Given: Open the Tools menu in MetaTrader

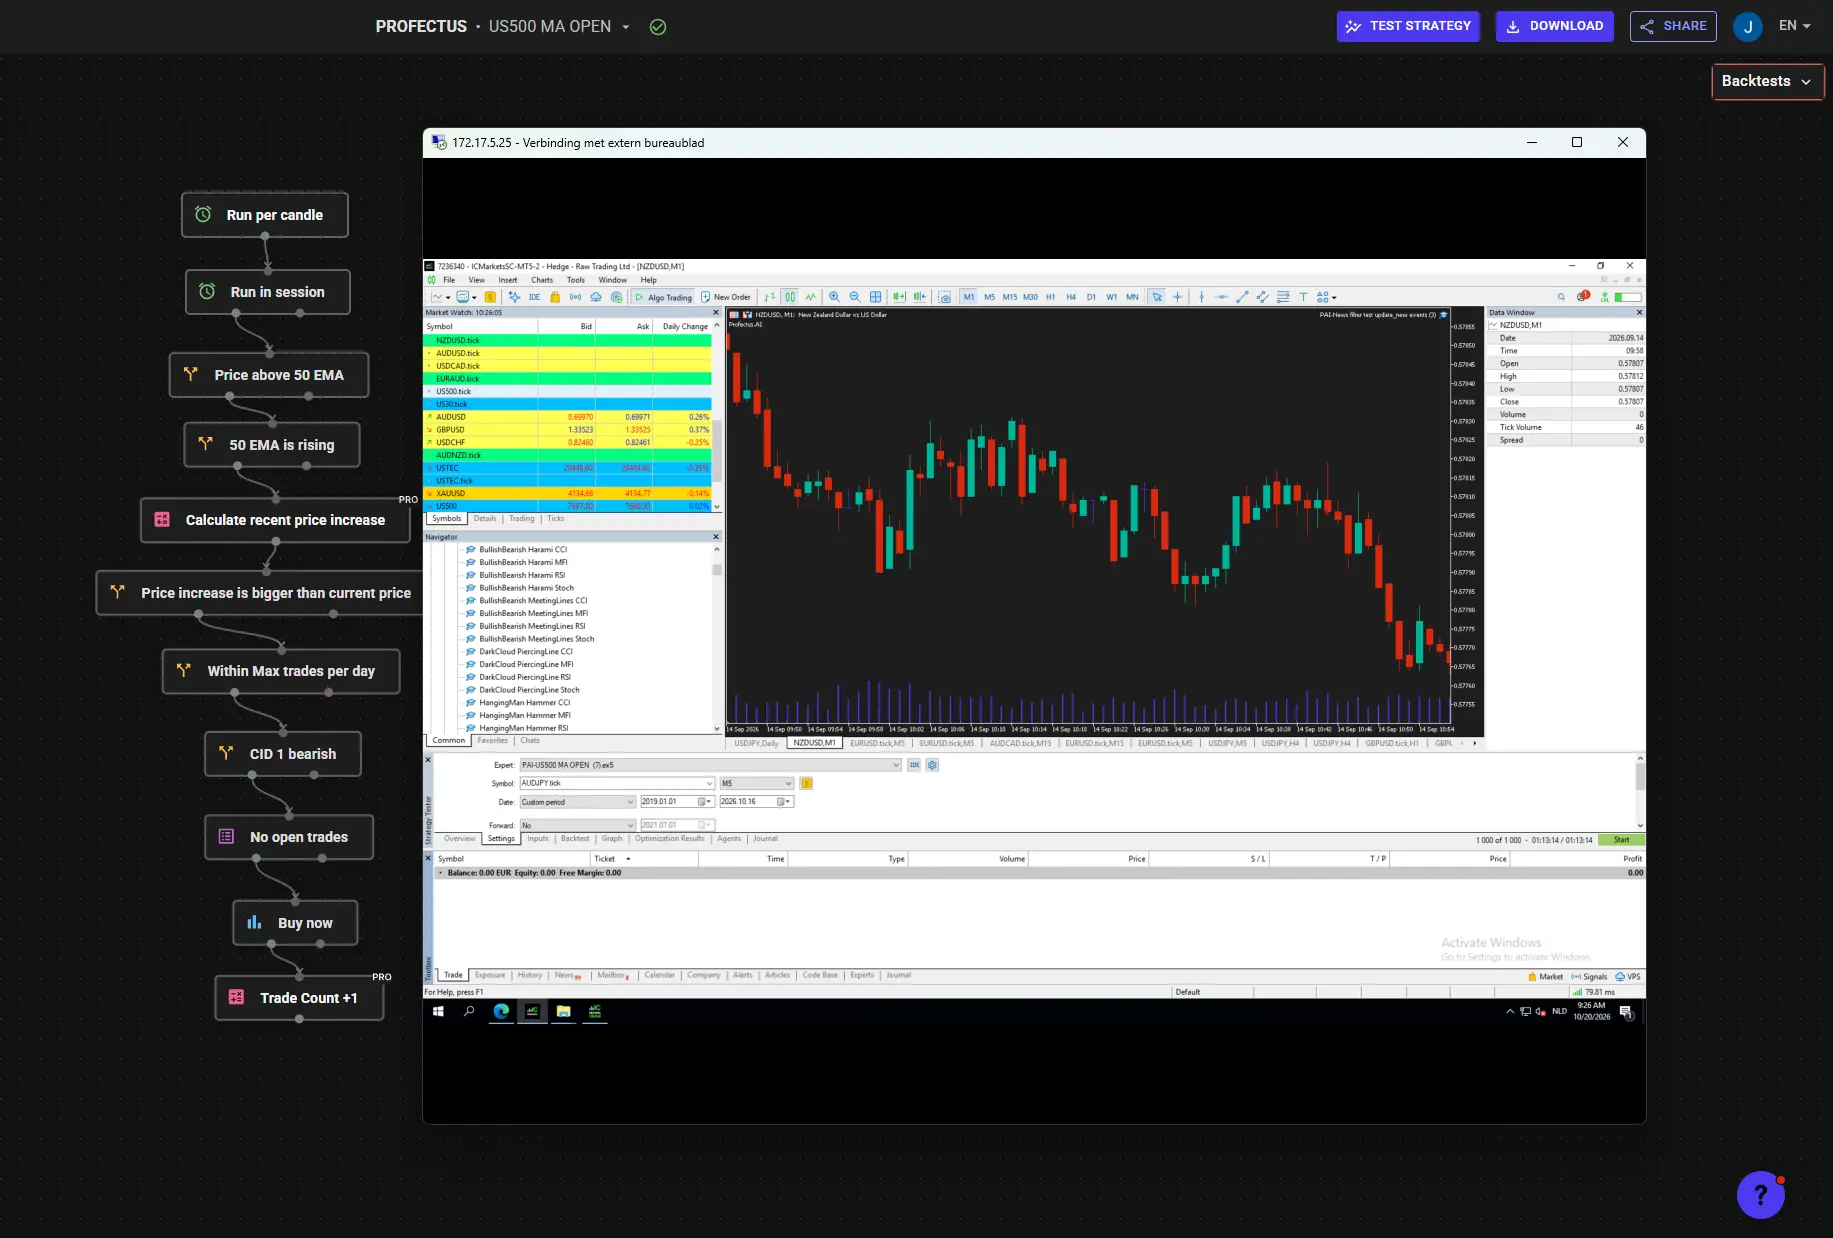Looking at the screenshot, I should click(x=576, y=280).
